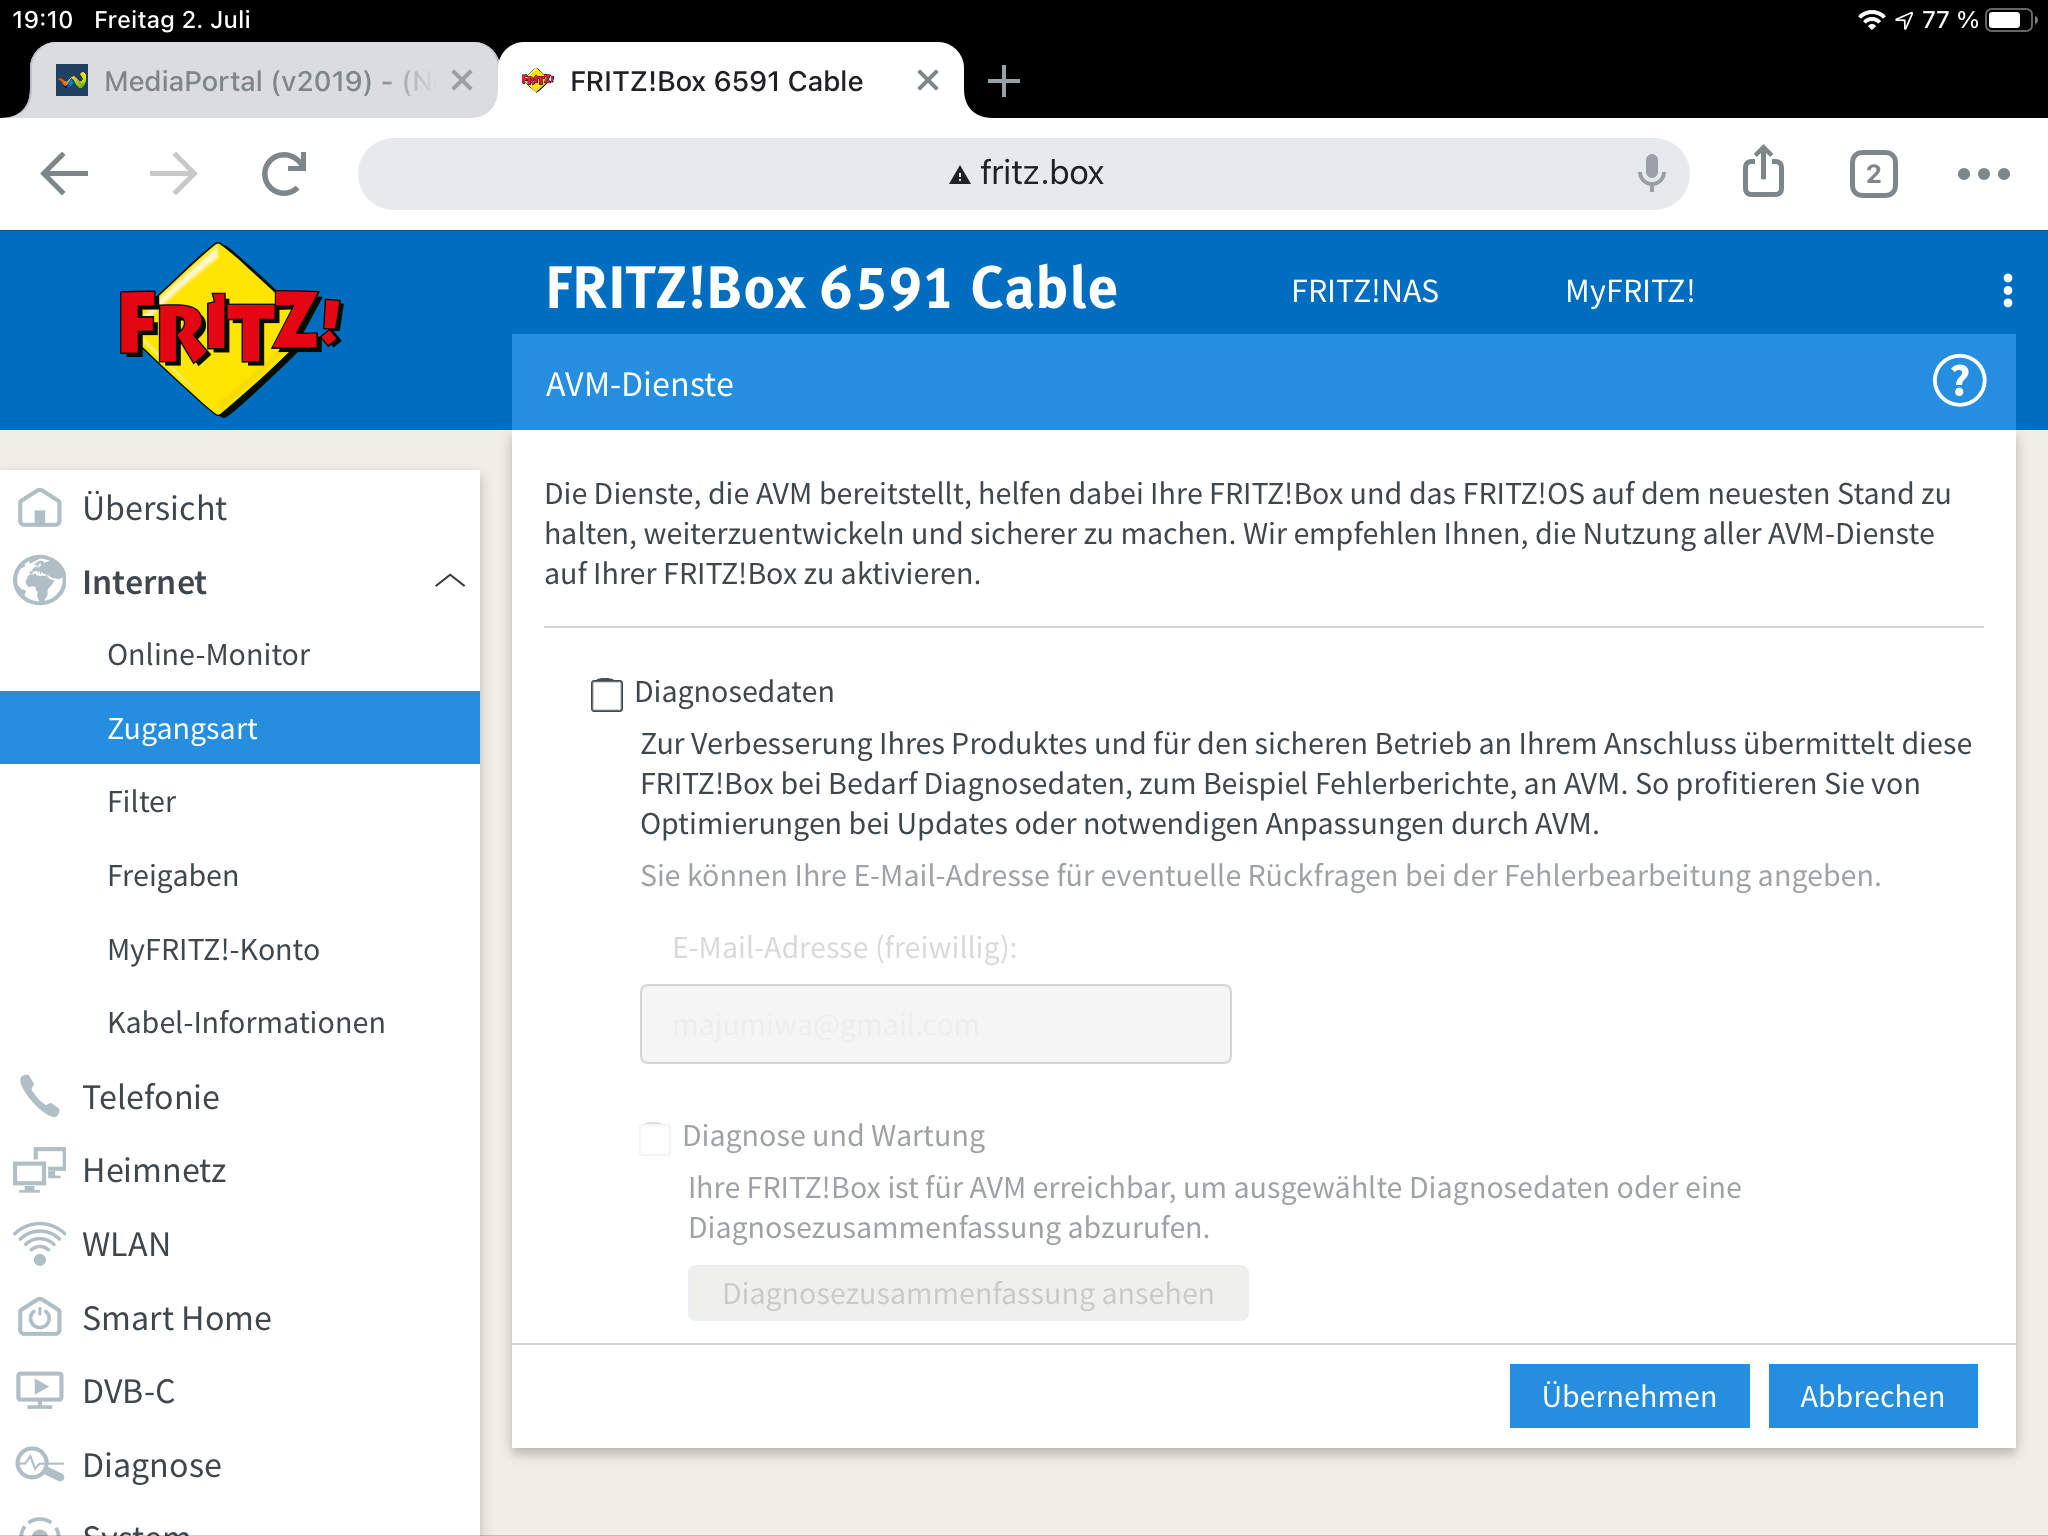Screen dimensions: 2048x1536
Task: Click the Internet globe icon
Action: (40, 581)
